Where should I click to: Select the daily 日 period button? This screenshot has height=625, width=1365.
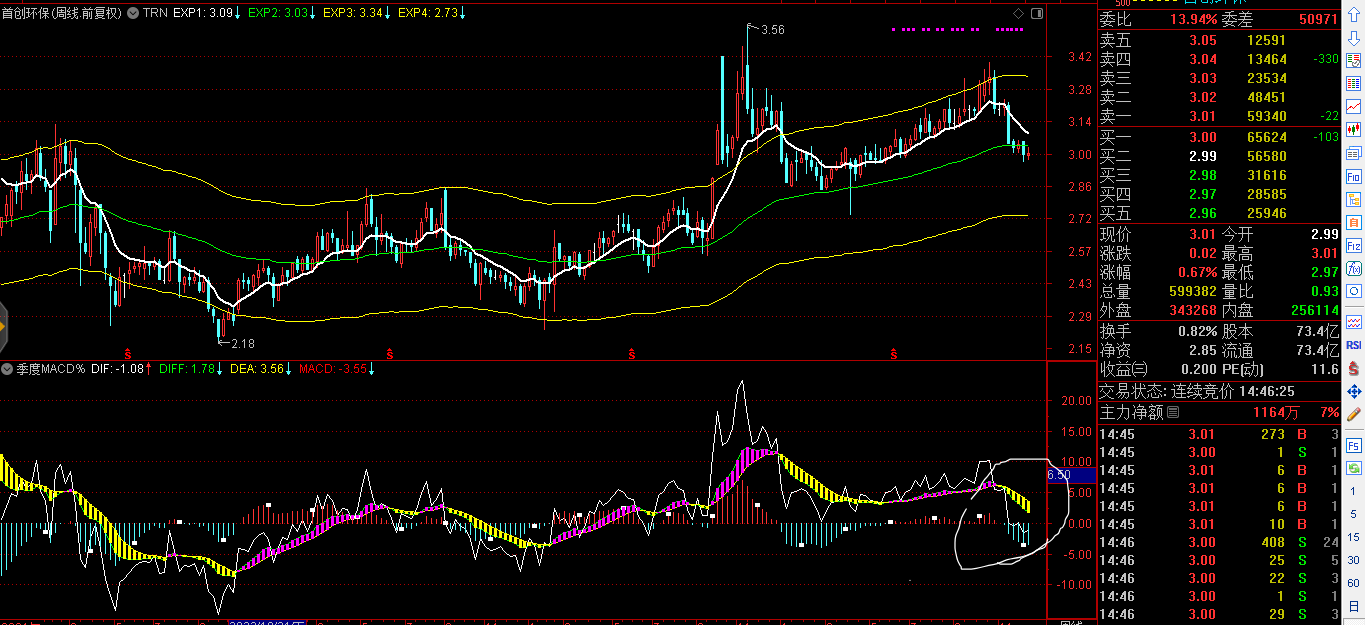pos(1354,606)
